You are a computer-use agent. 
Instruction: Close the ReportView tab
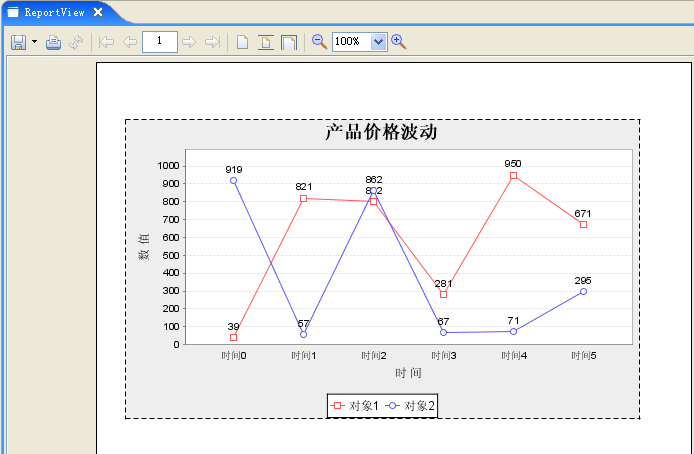[x=98, y=12]
